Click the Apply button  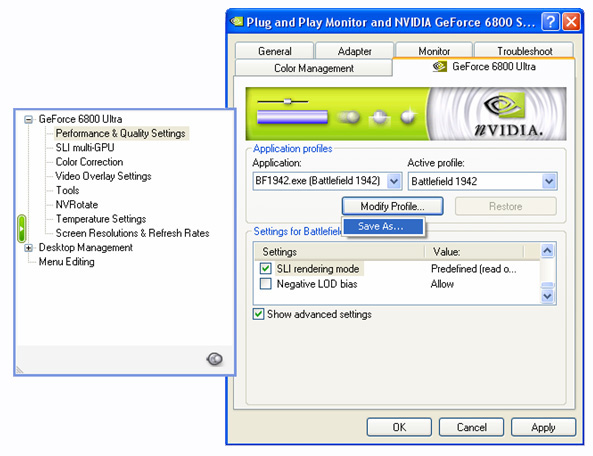click(x=543, y=427)
